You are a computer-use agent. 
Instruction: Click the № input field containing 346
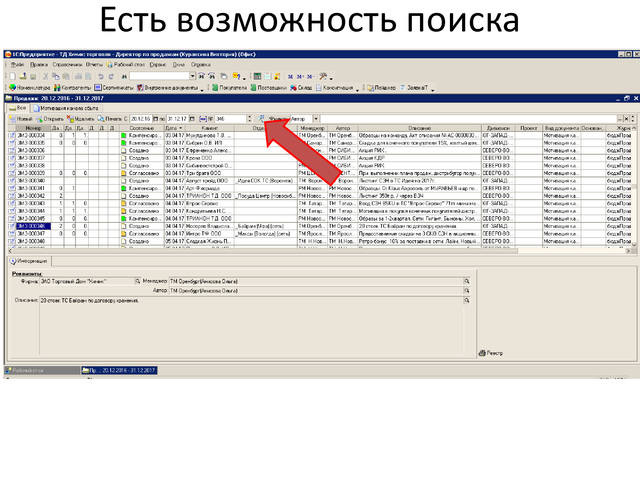(x=231, y=119)
